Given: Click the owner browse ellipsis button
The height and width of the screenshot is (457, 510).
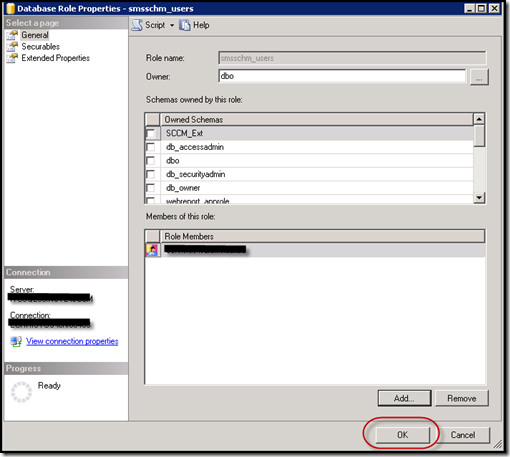Looking at the screenshot, I should [479, 77].
